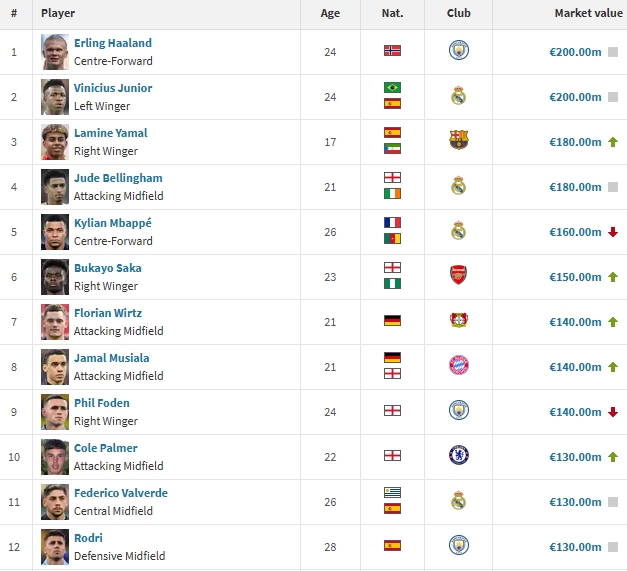
Task: Click Bayern Munich crest in Musiala's row
Action: click(x=458, y=366)
